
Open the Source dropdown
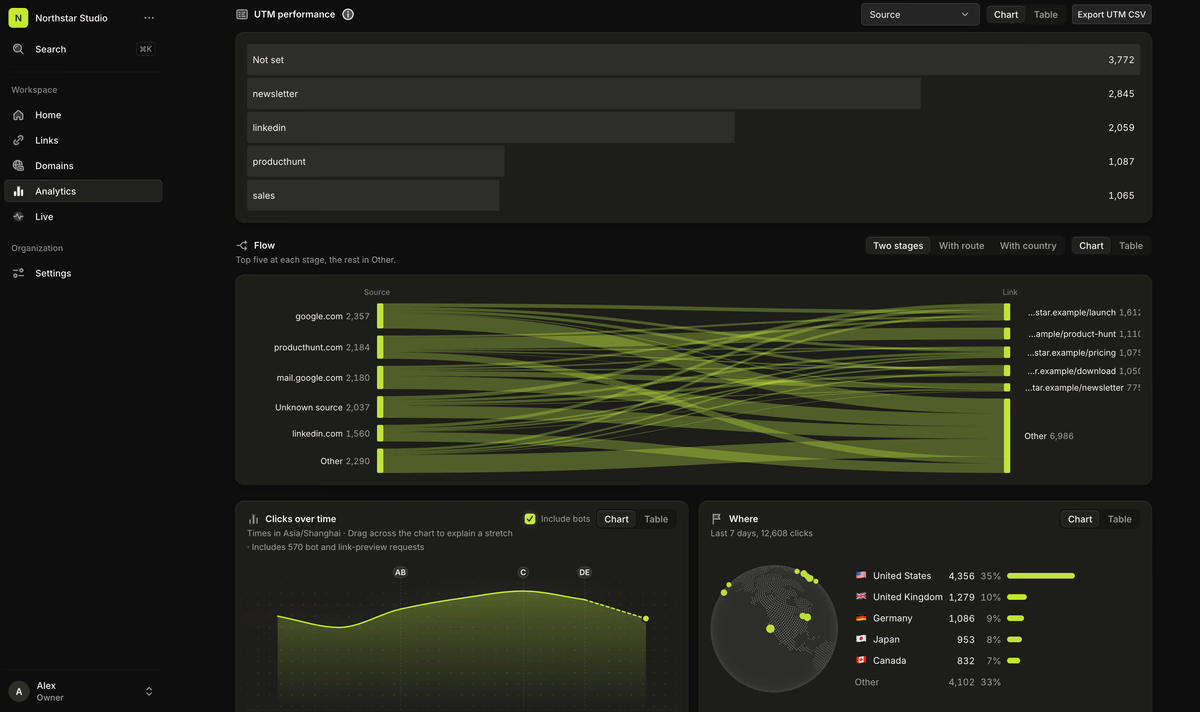click(920, 14)
